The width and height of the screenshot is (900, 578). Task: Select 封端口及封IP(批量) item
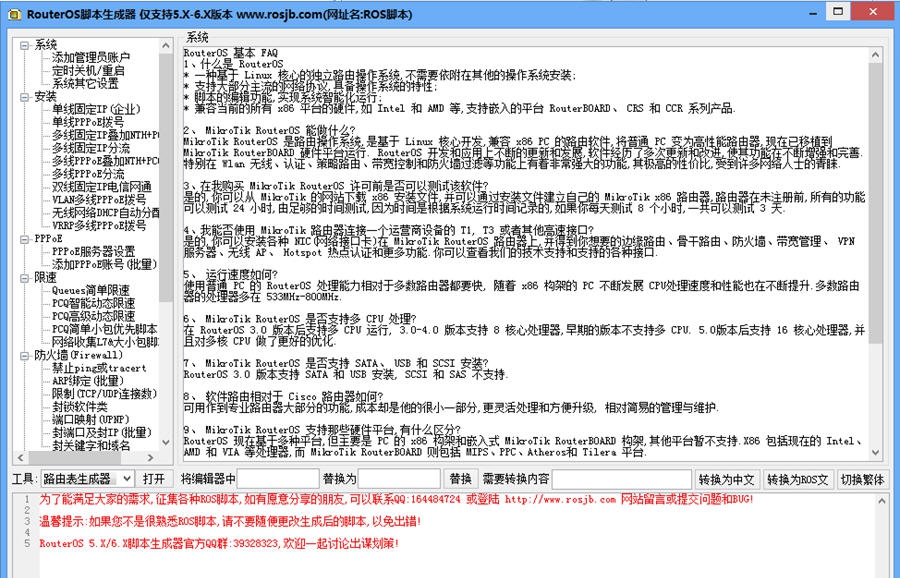pos(102,433)
